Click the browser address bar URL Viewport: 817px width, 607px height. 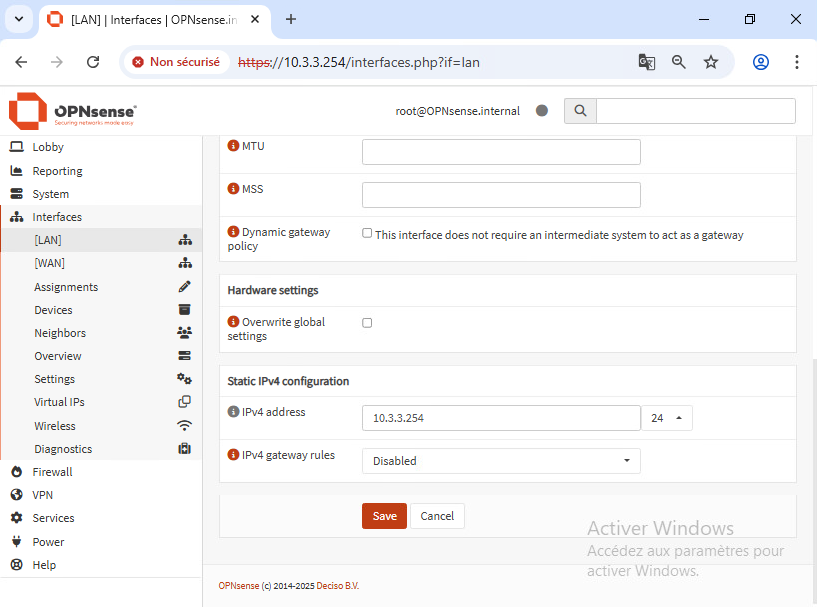[x=358, y=62]
